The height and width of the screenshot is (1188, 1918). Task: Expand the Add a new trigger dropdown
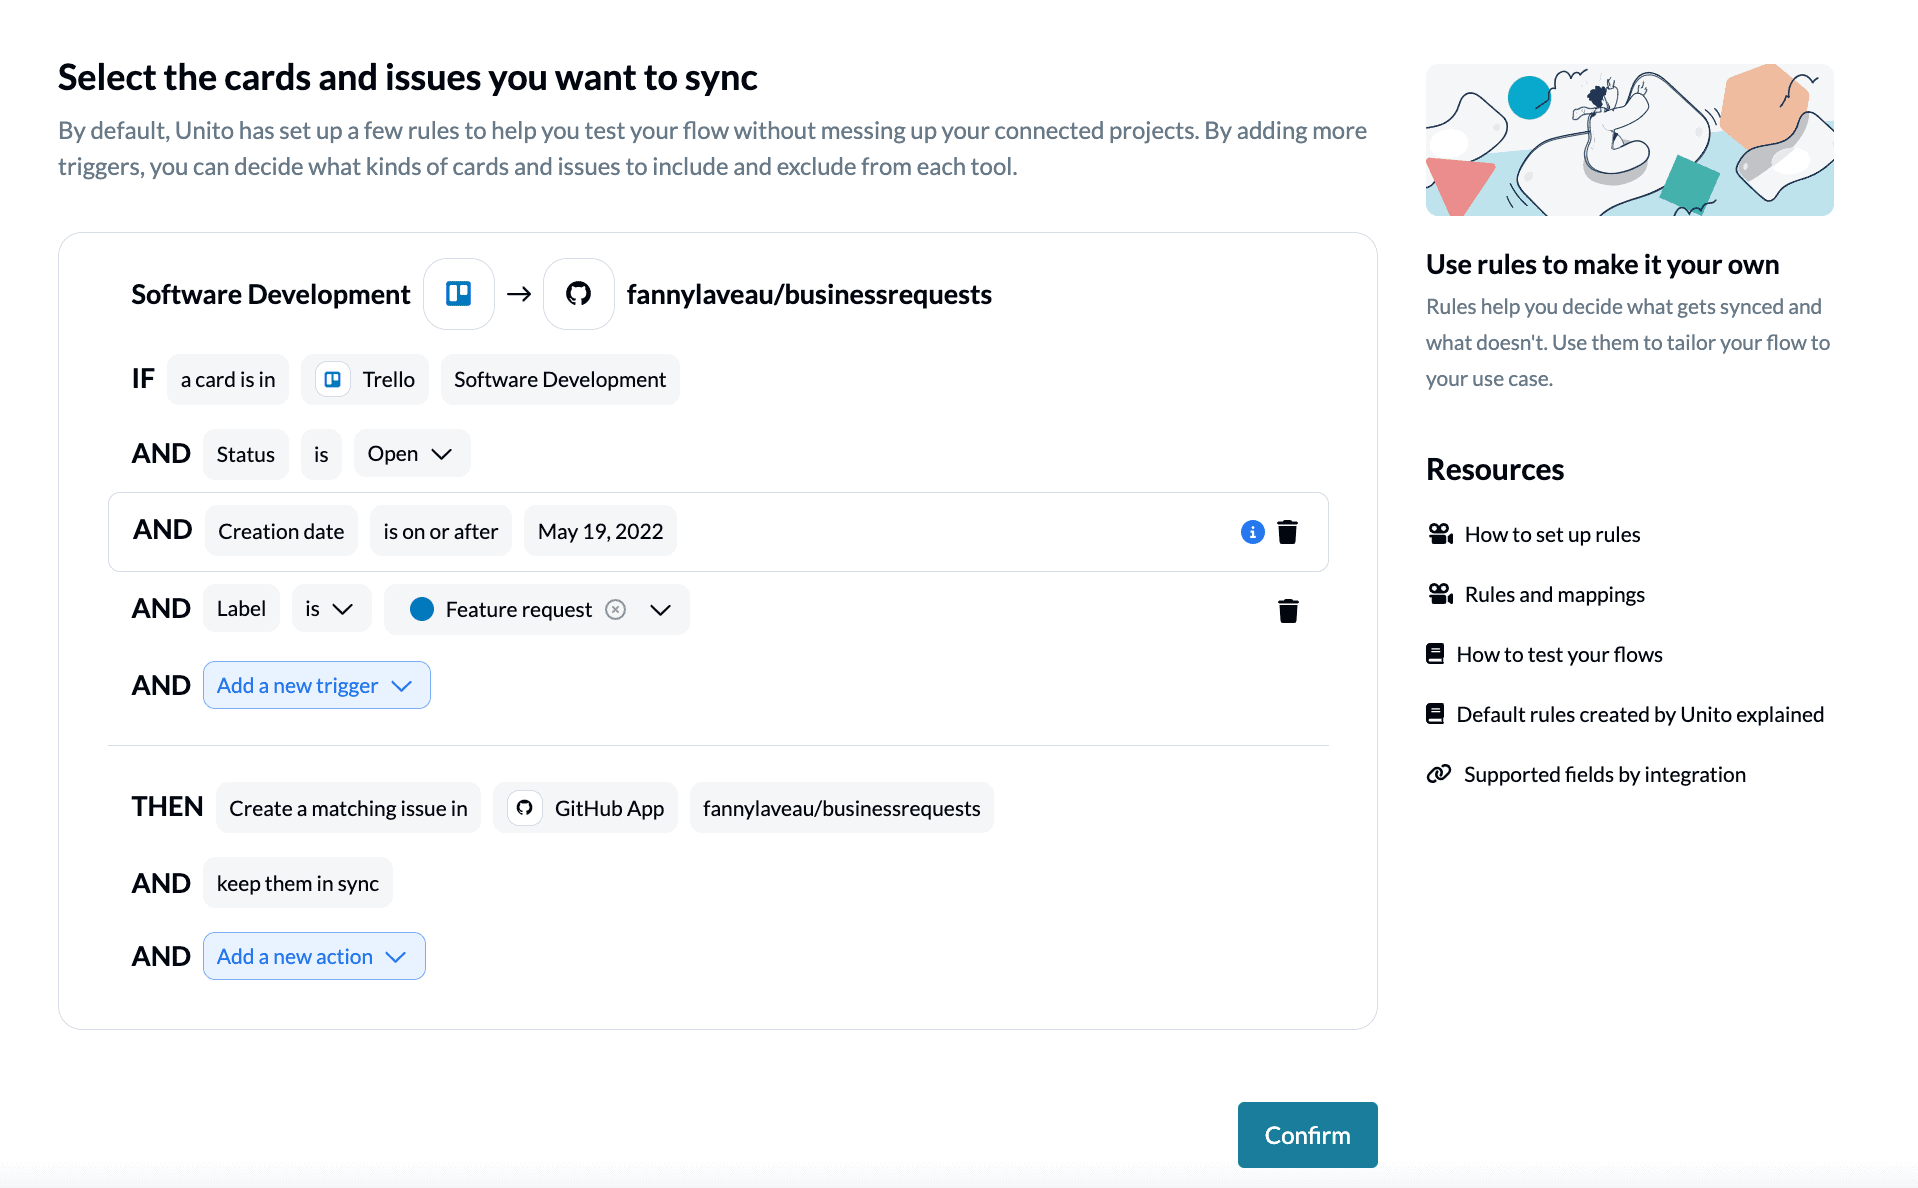[x=316, y=685]
